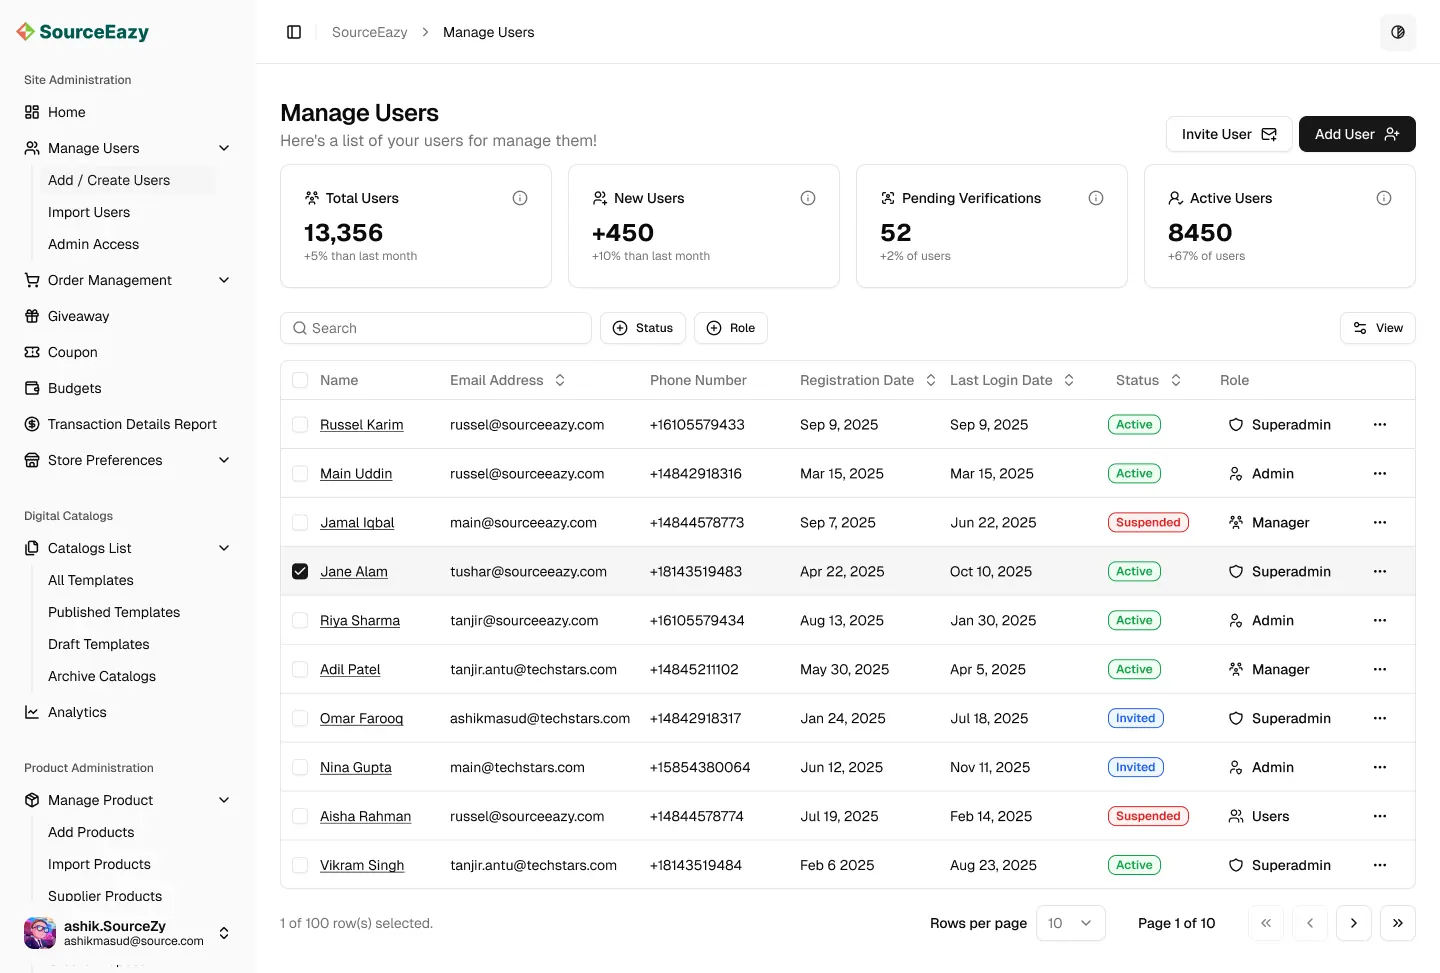This screenshot has height=973, width=1440.
Task: Go to Import Users in sidebar
Action: (89, 212)
